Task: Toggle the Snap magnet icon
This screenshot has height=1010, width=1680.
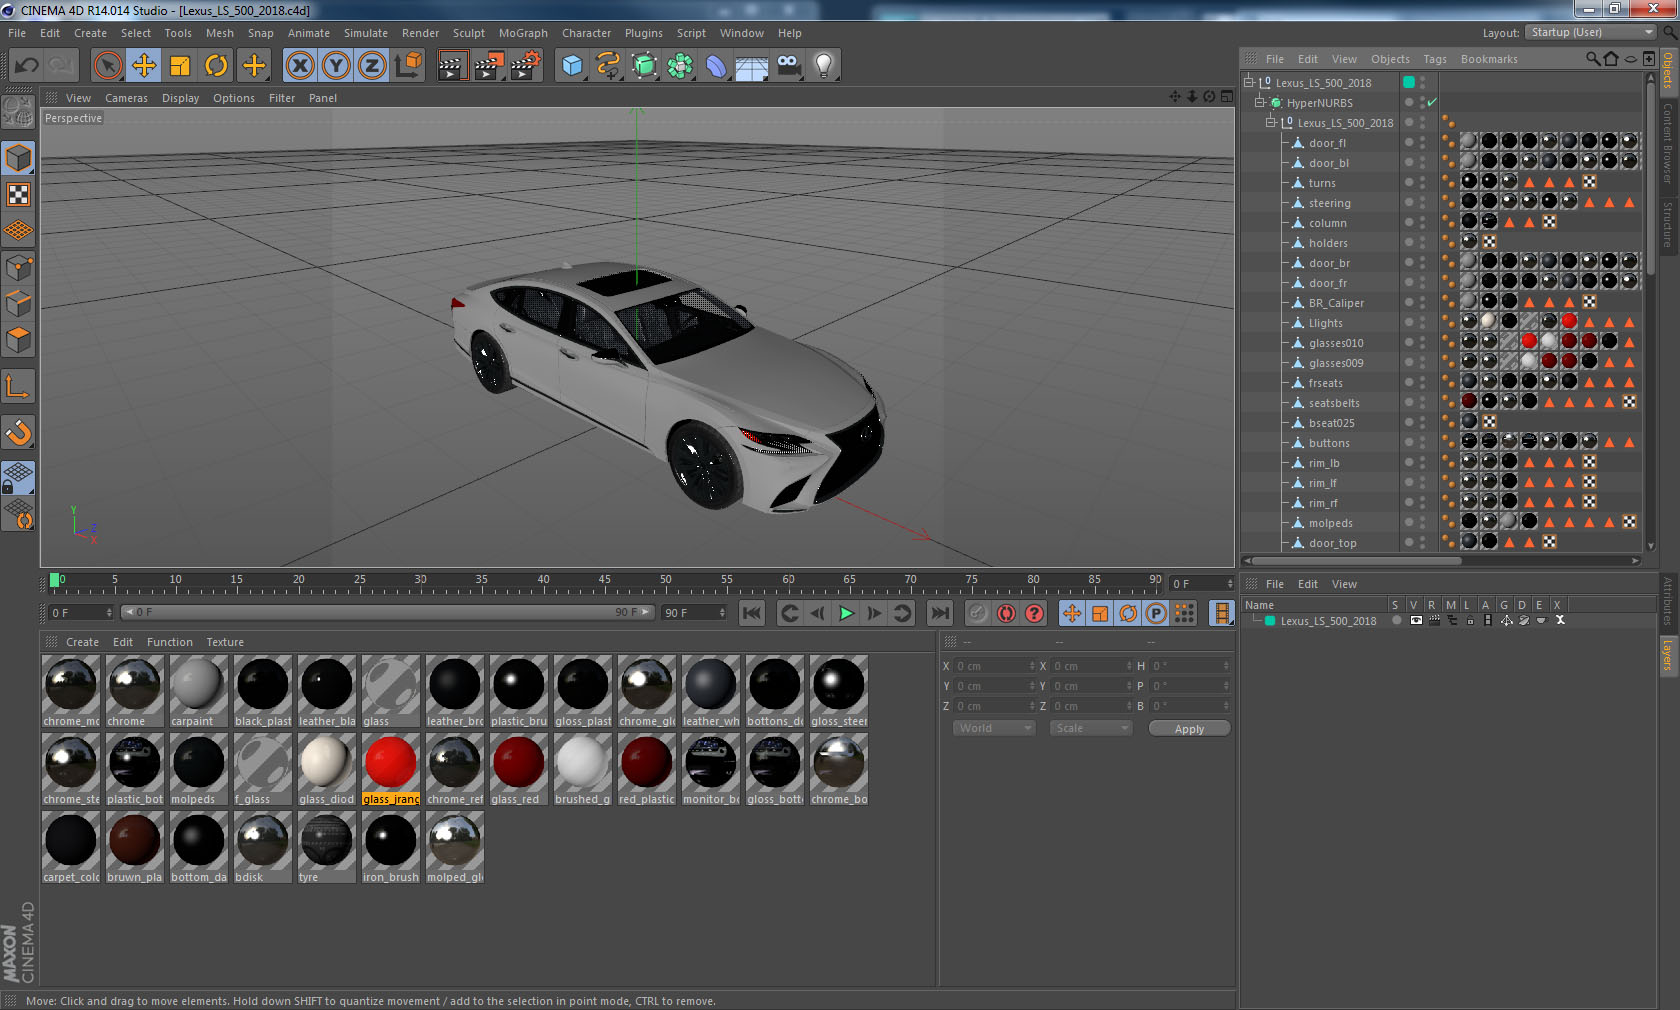Action: coord(19,432)
